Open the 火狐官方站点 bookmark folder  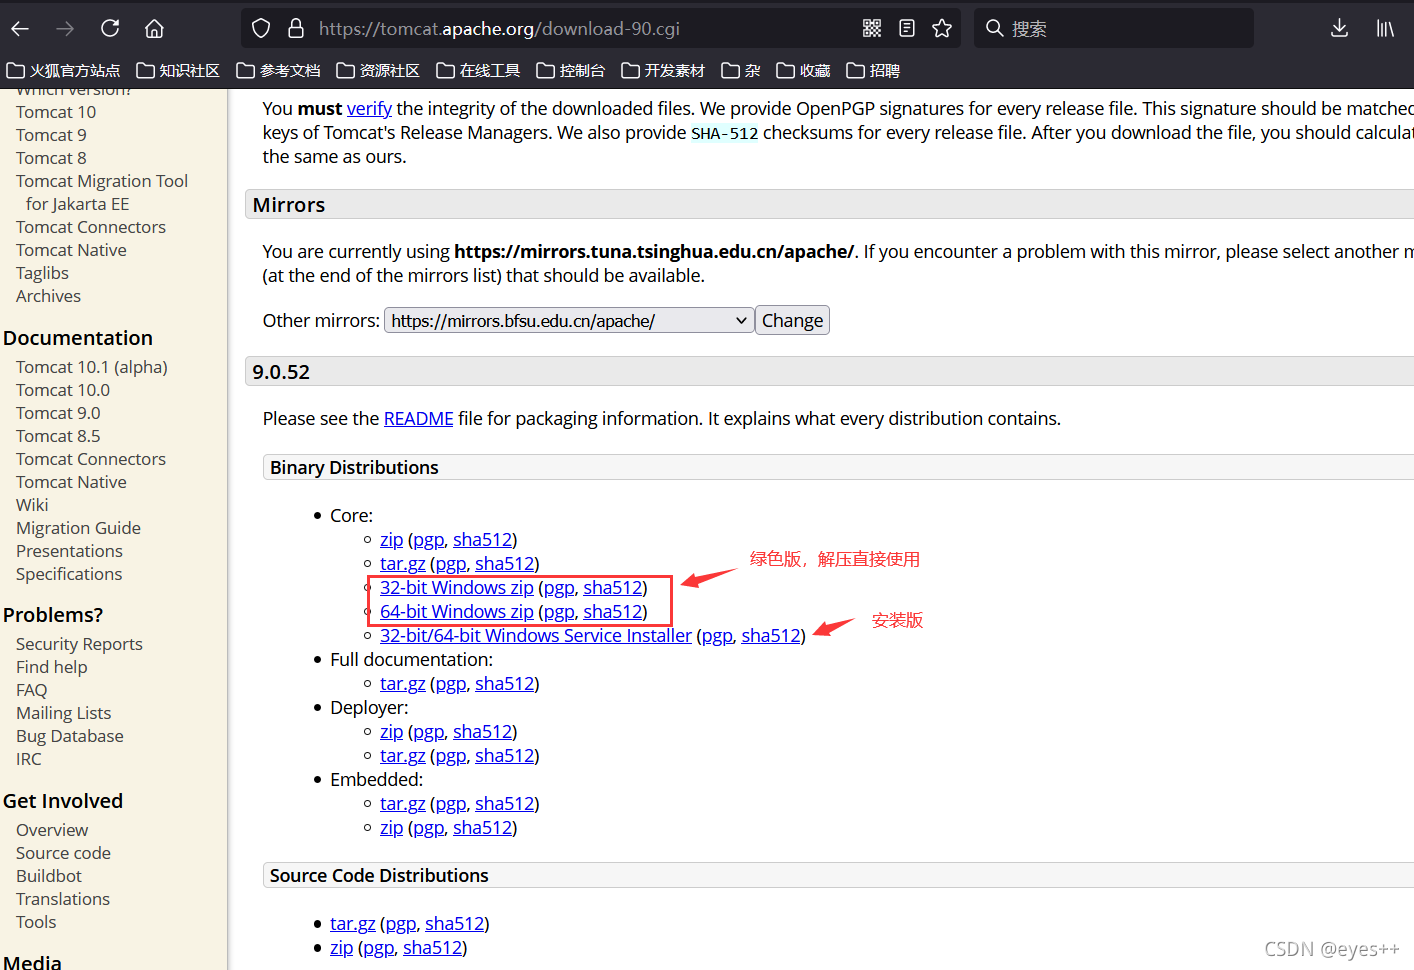coord(63,71)
